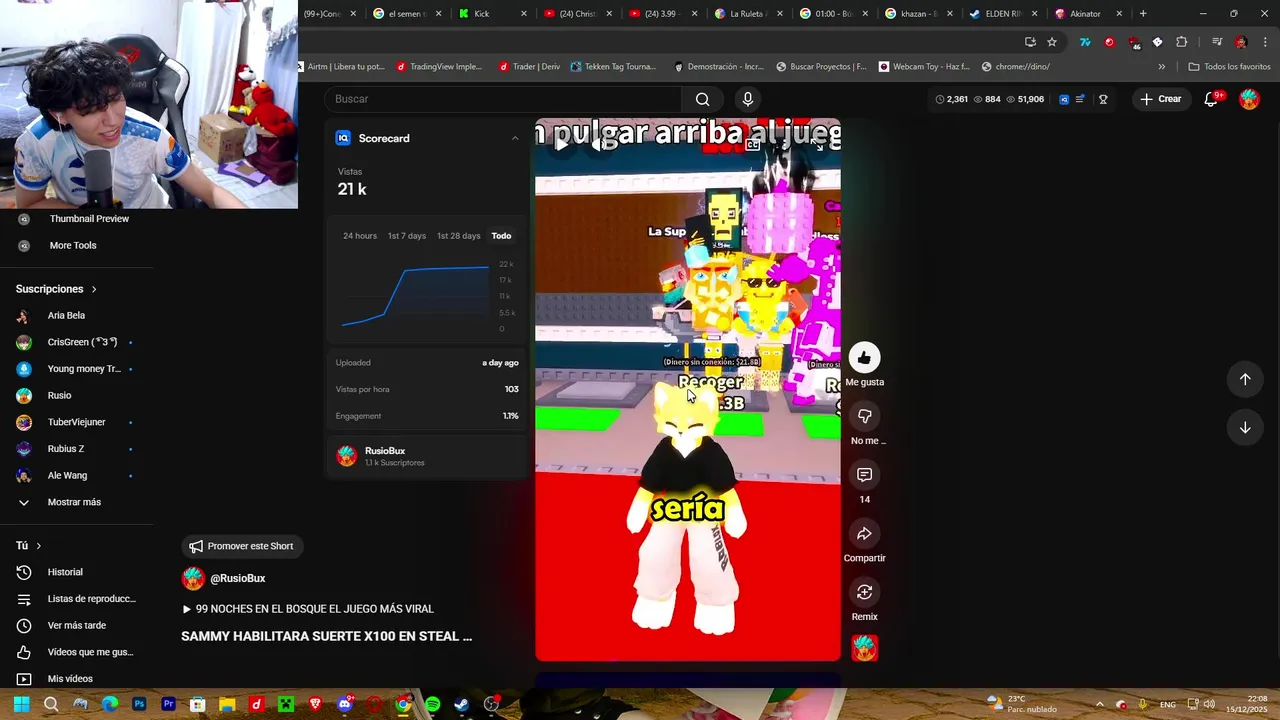The height and width of the screenshot is (720, 1280).
Task: Open Ver más tarde in sidebar
Action: [75, 625]
